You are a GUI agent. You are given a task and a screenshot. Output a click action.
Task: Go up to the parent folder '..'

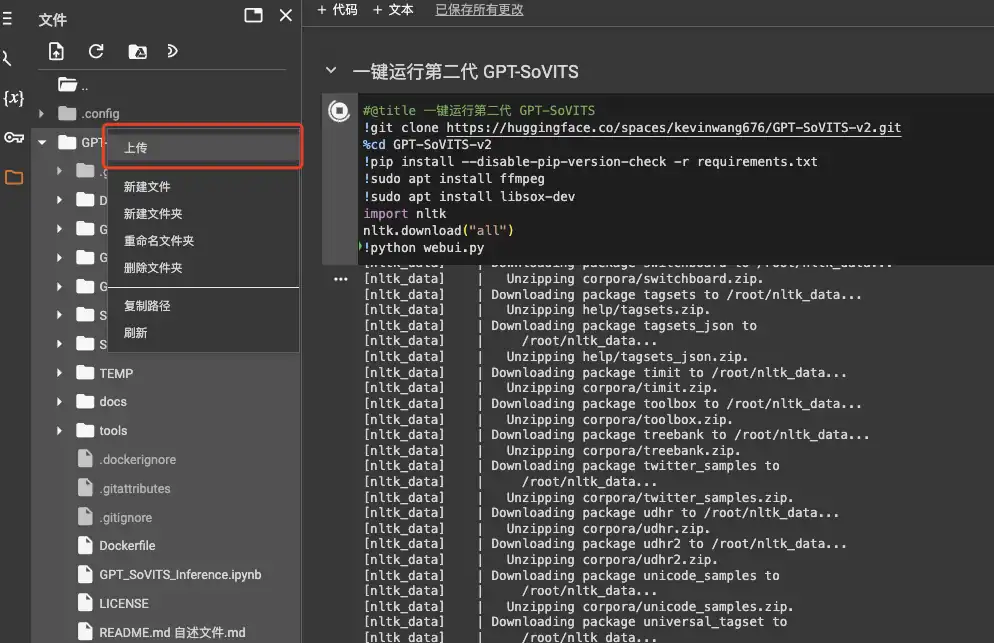[x=74, y=85]
